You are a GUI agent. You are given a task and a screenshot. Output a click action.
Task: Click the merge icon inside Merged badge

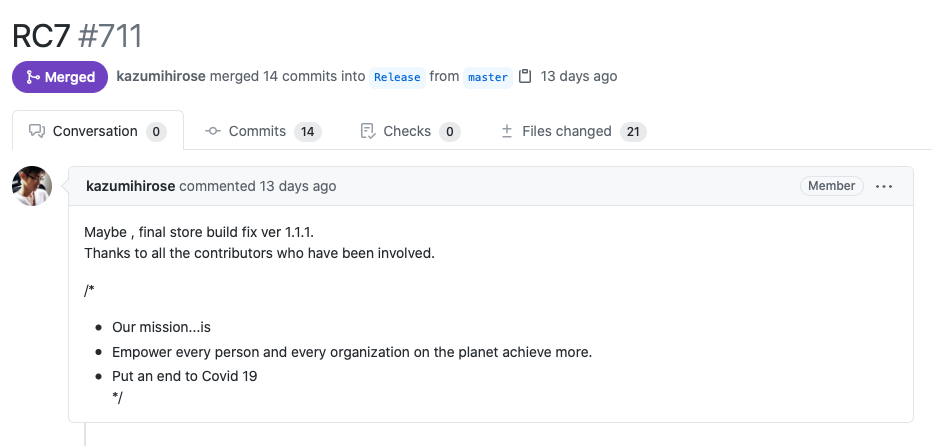coord(33,77)
